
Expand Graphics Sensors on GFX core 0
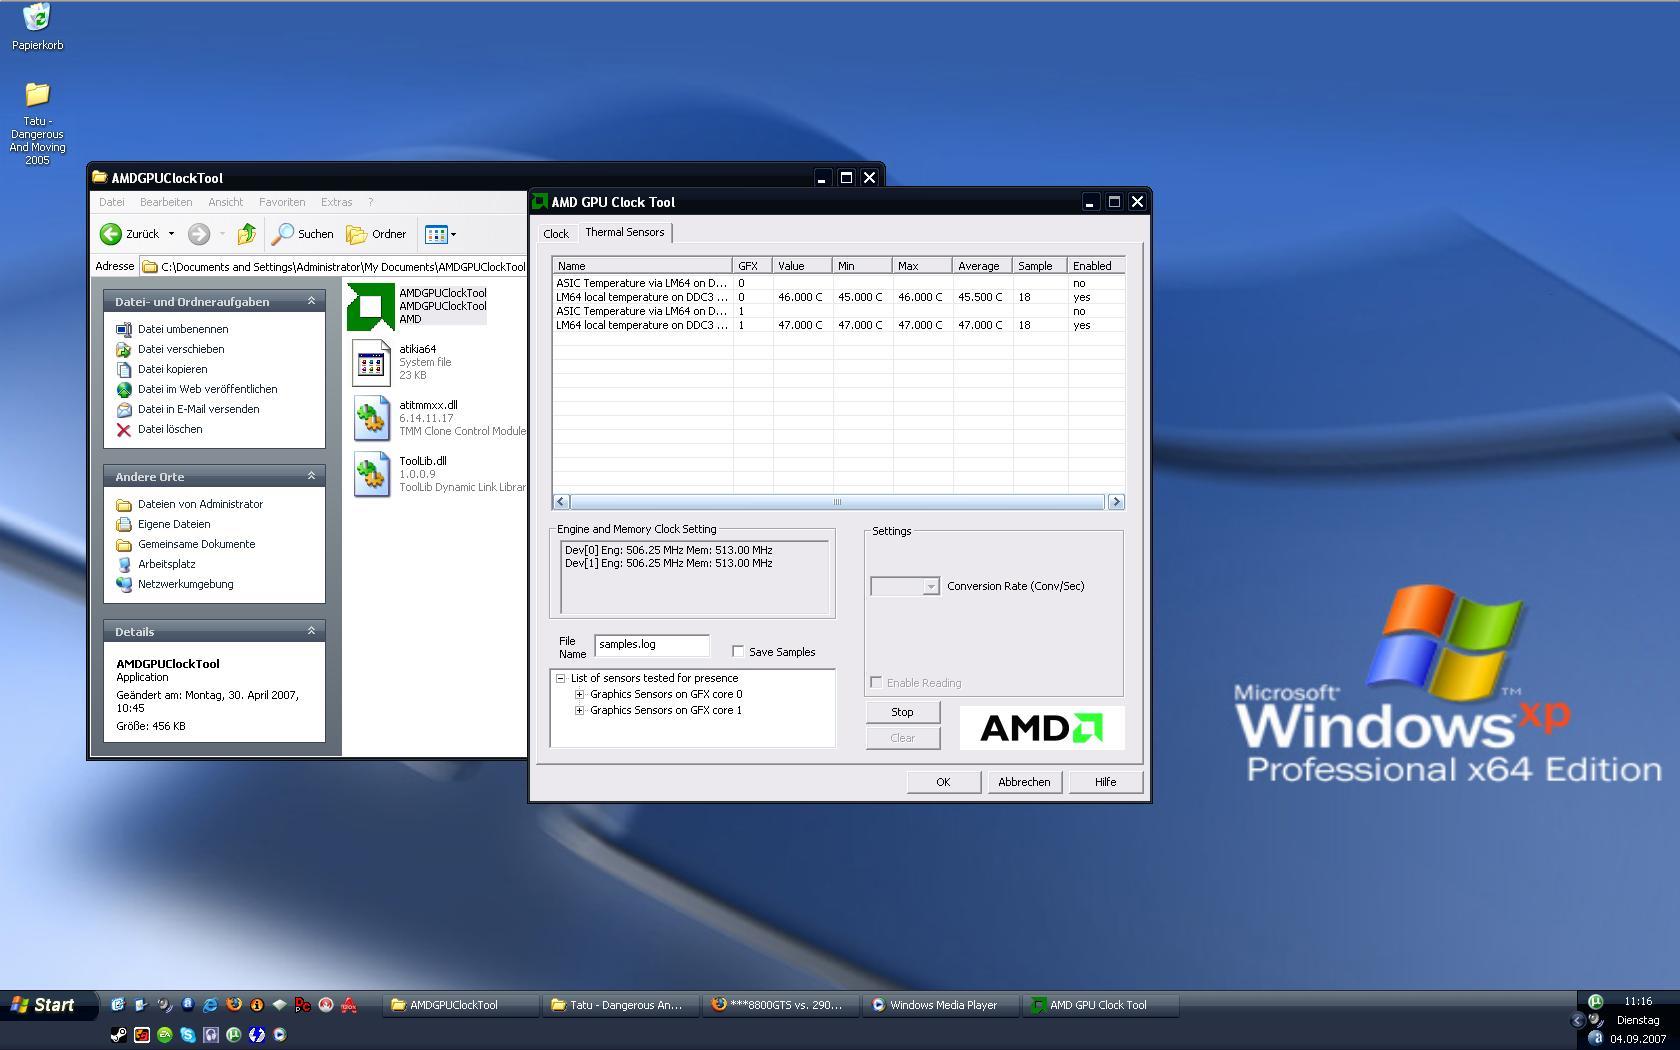pyautogui.click(x=579, y=694)
